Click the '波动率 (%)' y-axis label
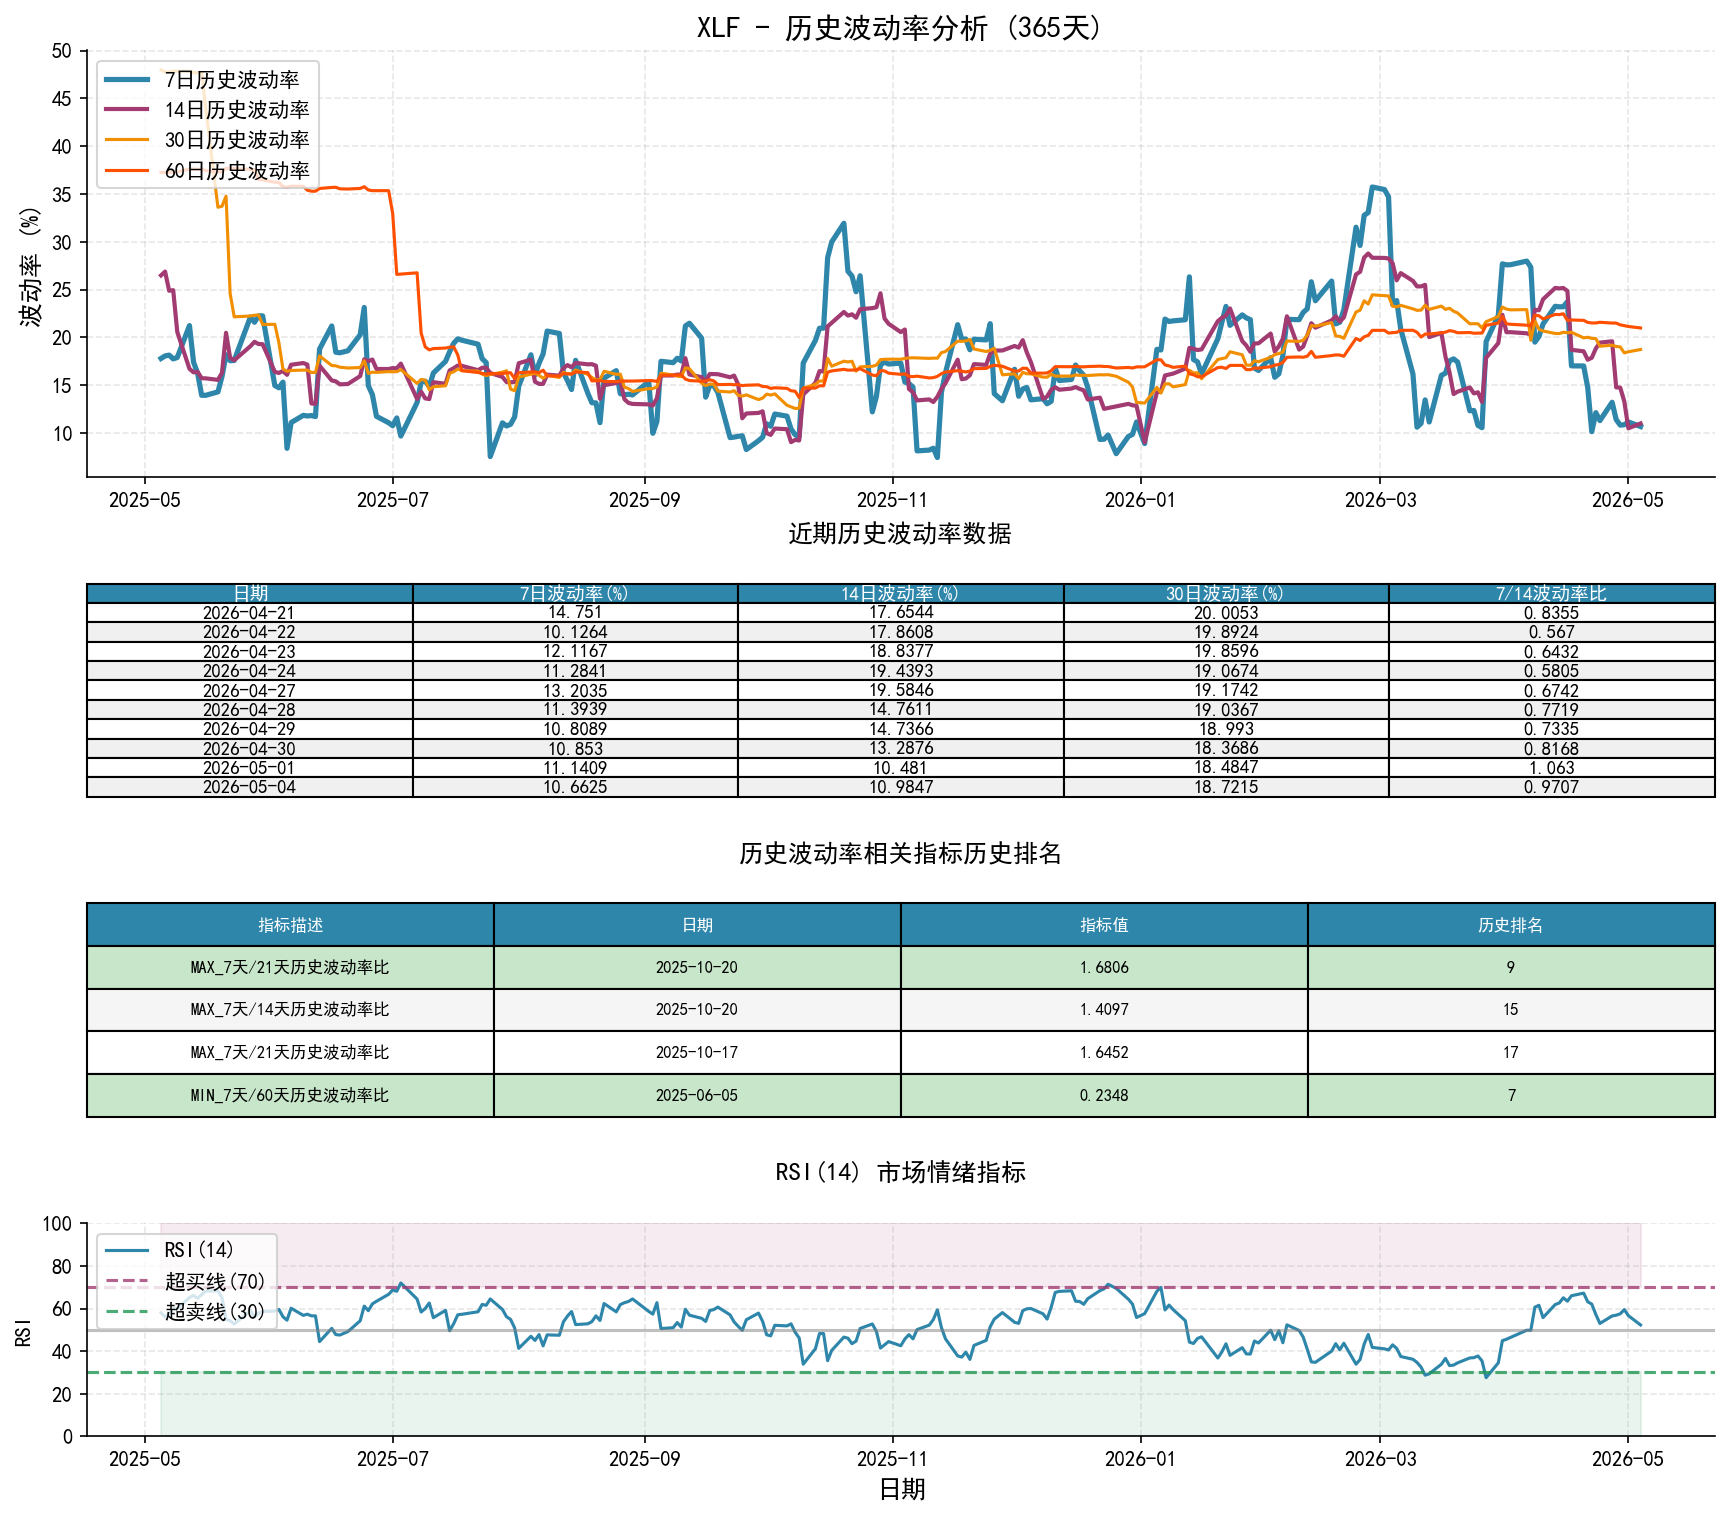1729x1515 pixels. tap(31, 266)
